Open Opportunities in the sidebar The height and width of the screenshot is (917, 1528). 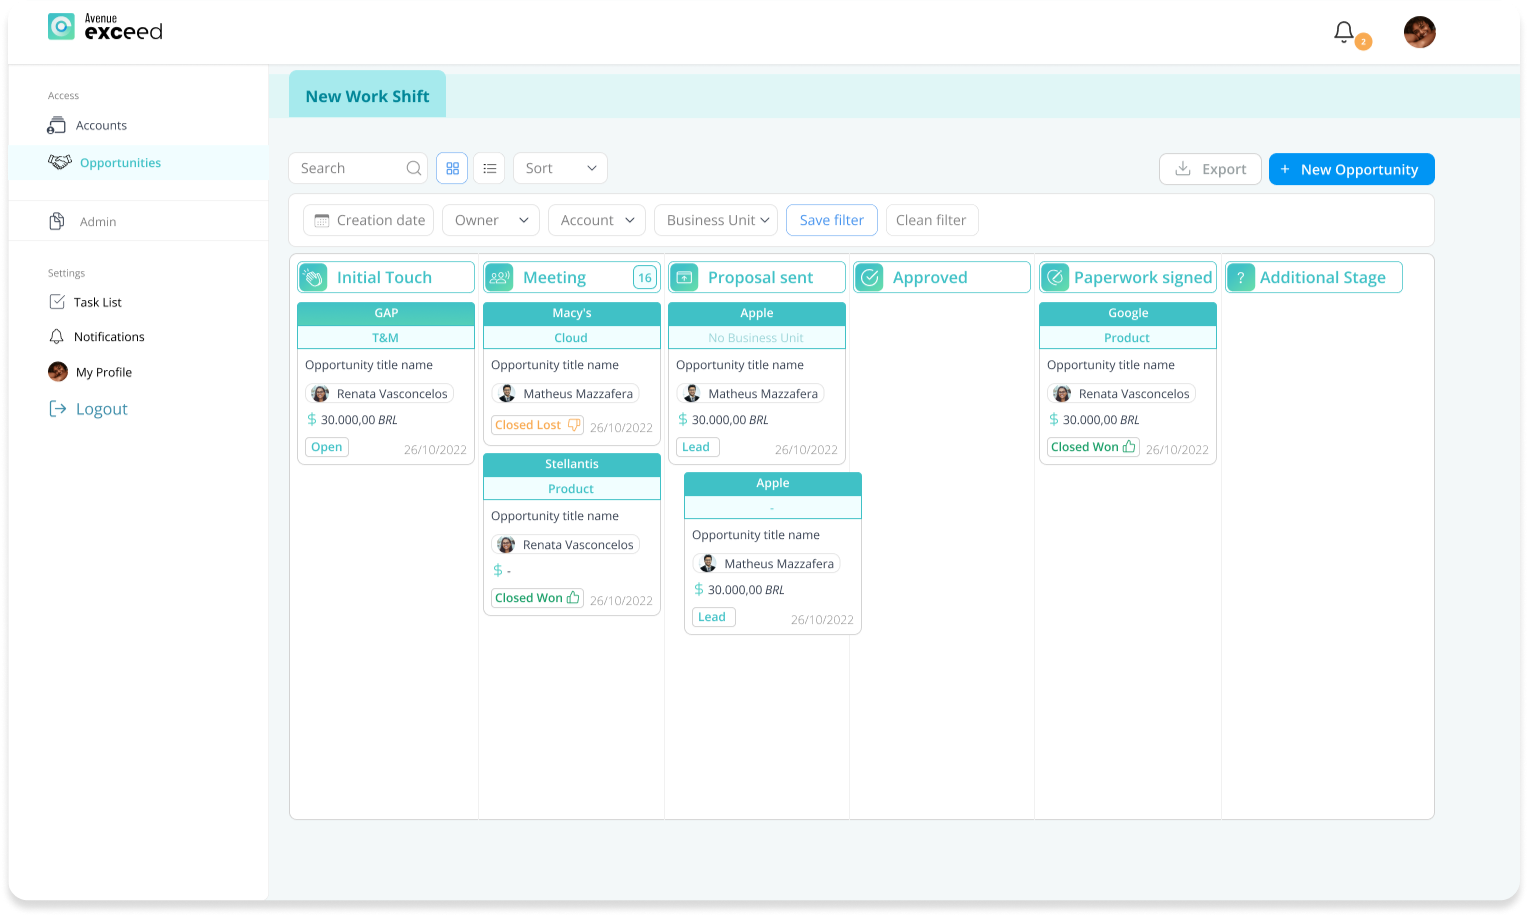click(x=120, y=163)
